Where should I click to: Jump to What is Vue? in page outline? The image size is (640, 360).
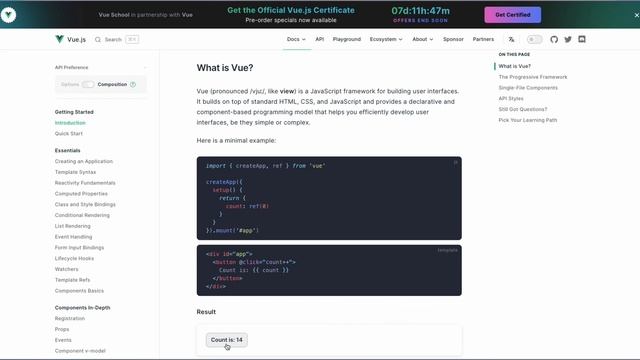coord(514,66)
